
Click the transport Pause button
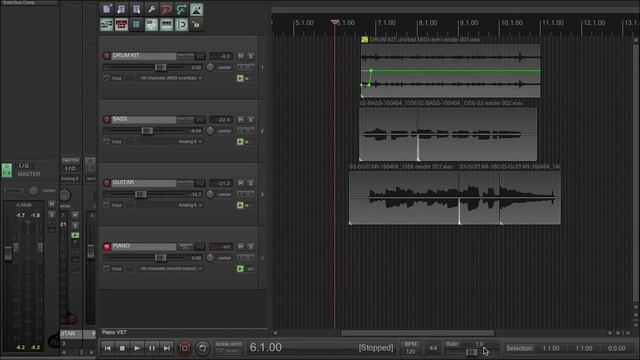(x=152, y=348)
